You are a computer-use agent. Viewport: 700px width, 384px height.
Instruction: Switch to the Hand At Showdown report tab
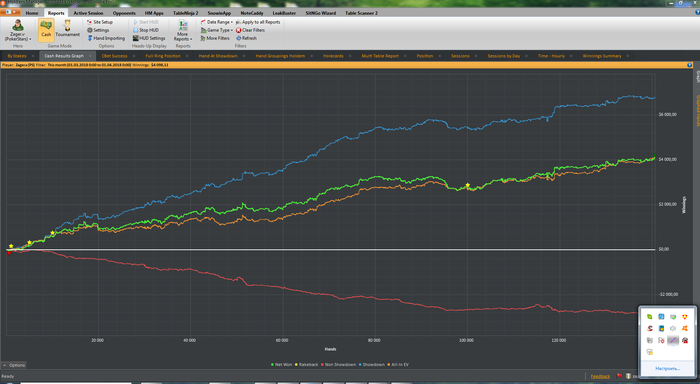[218, 56]
